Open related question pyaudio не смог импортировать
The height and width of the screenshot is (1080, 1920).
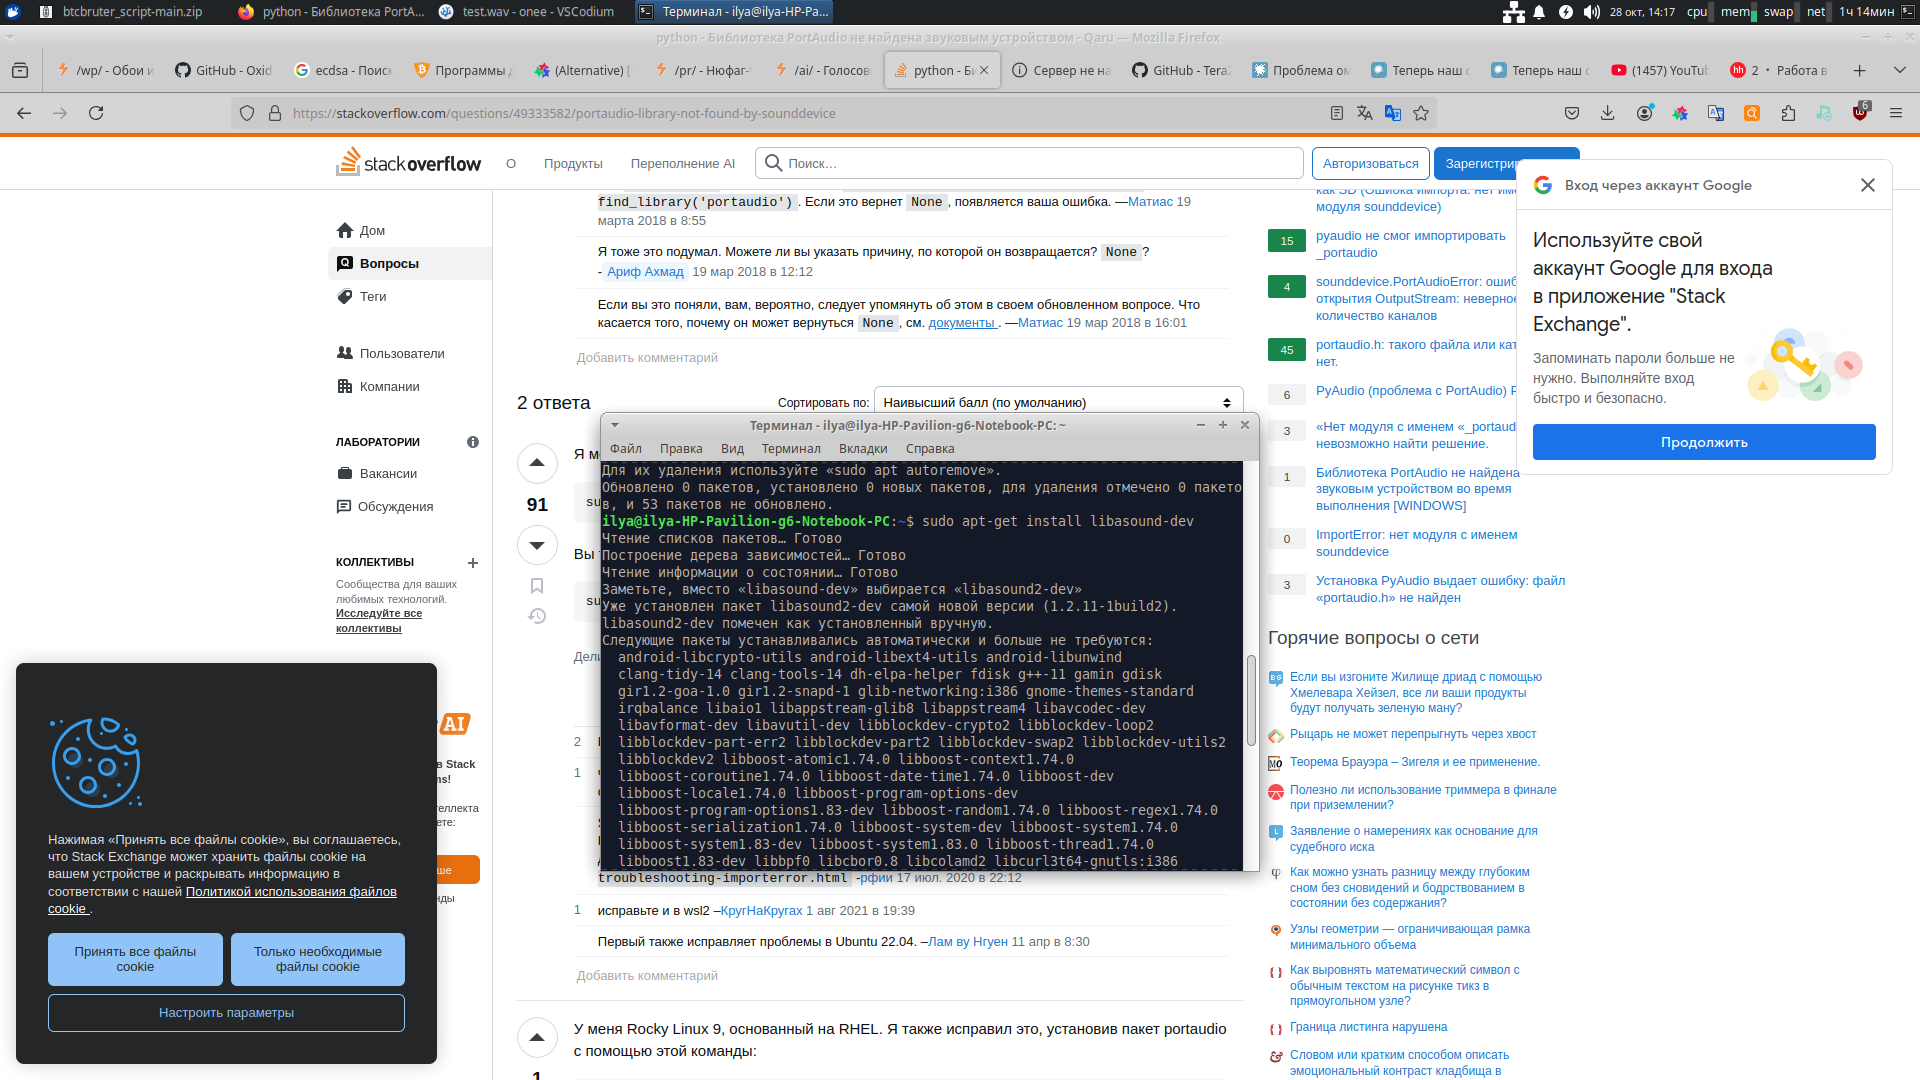(x=1410, y=244)
